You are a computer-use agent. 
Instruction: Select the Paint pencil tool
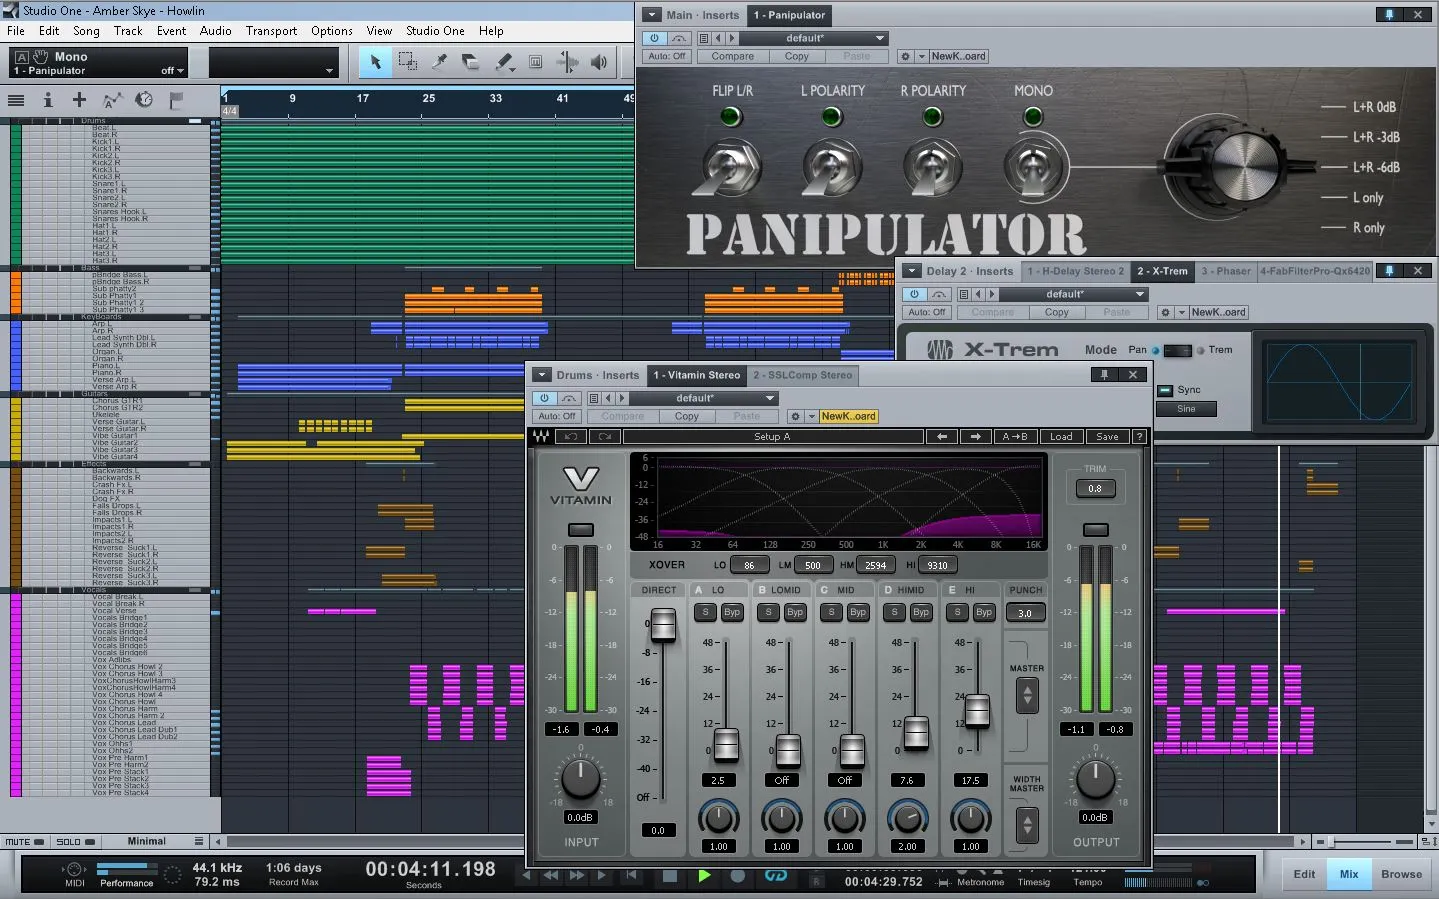click(504, 62)
